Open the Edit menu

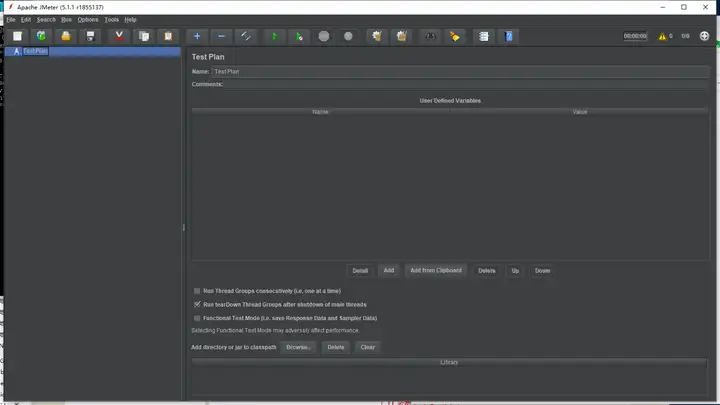pos(26,20)
